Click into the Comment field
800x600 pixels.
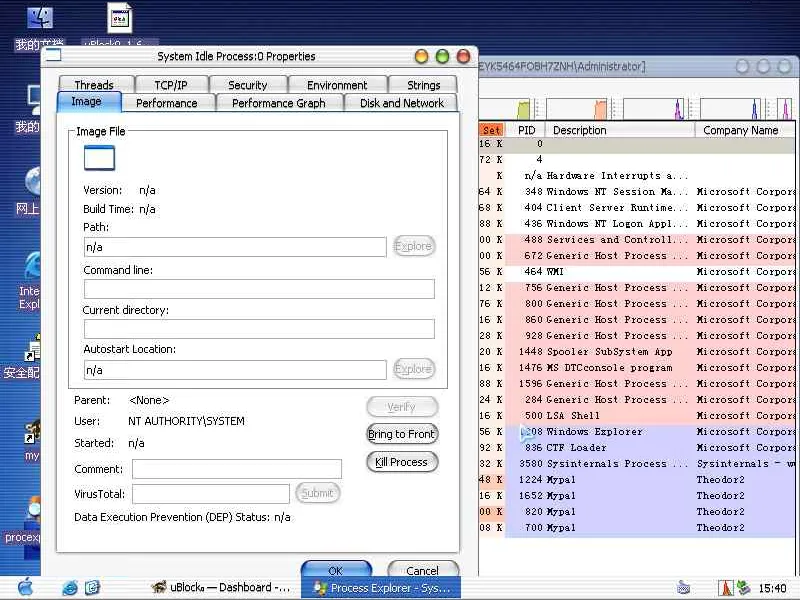coord(237,469)
